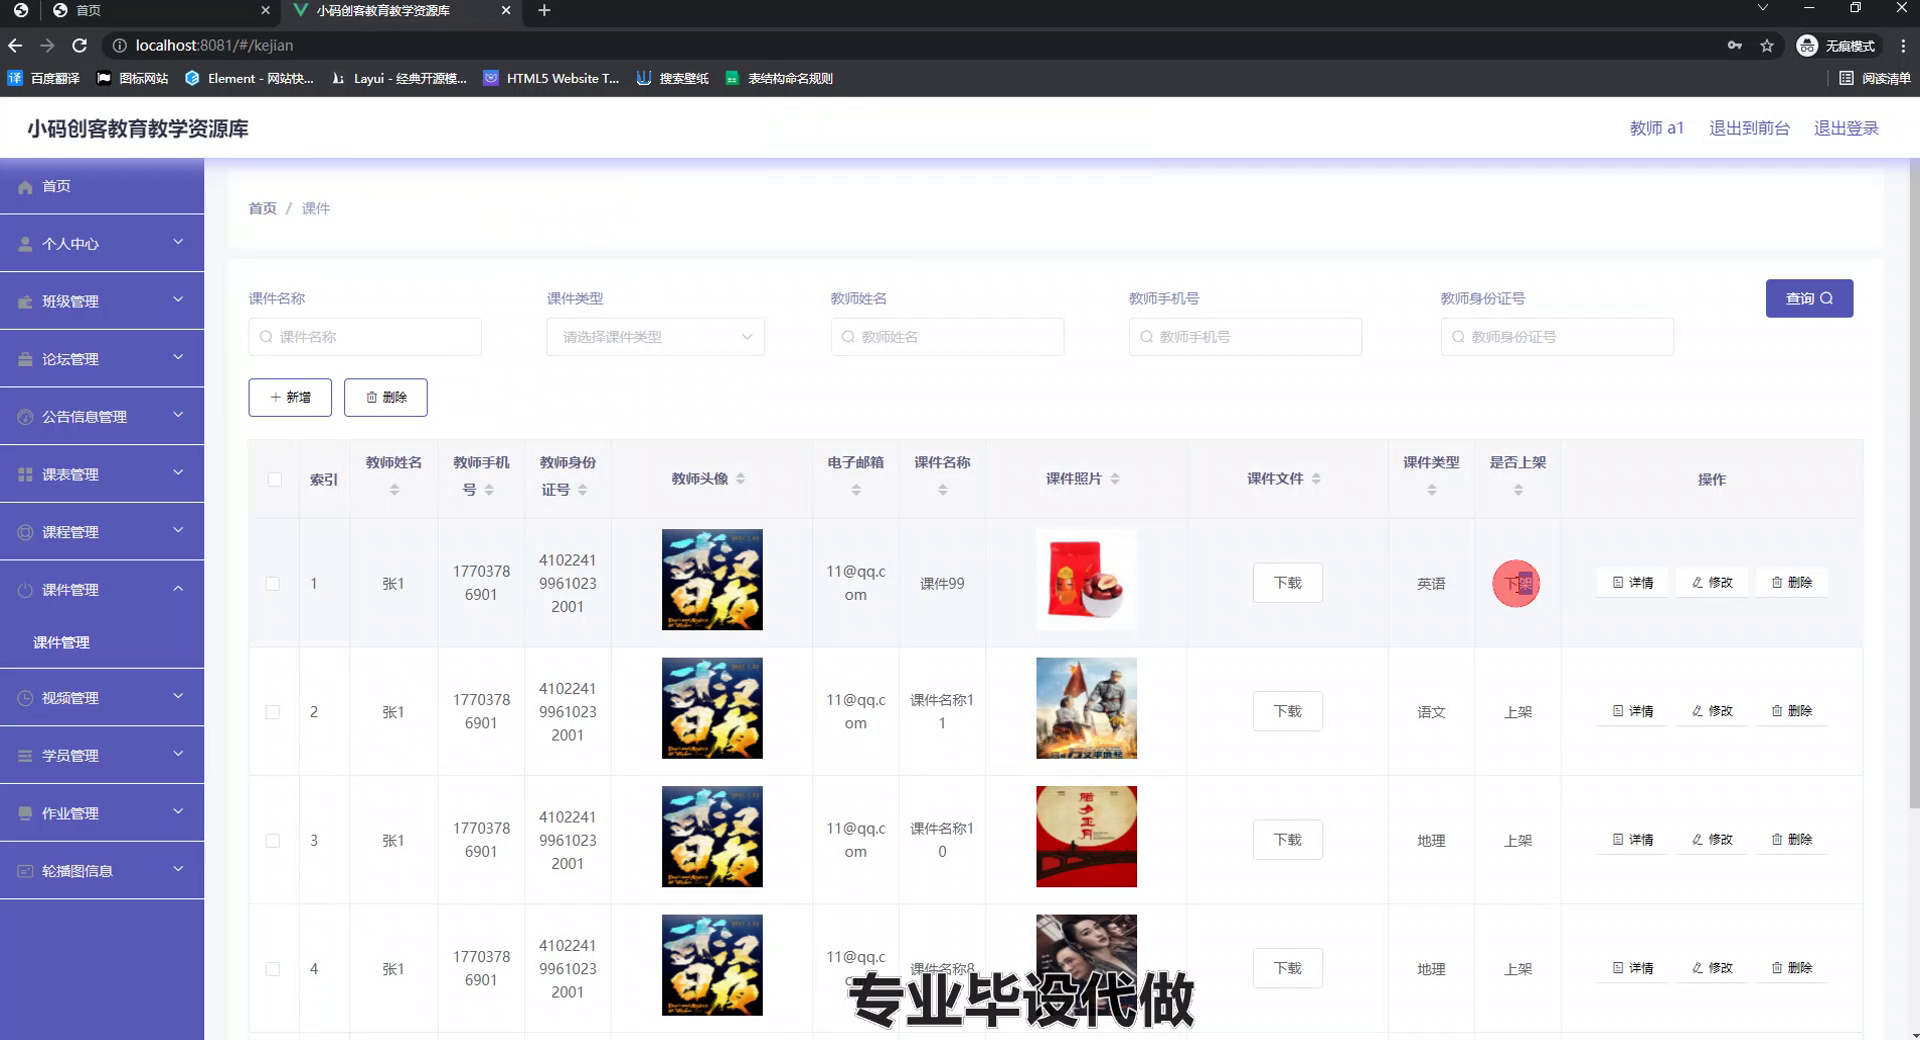This screenshot has width=1920, height=1040.
Task: Click 退出登录 link in header
Action: [1846, 128]
